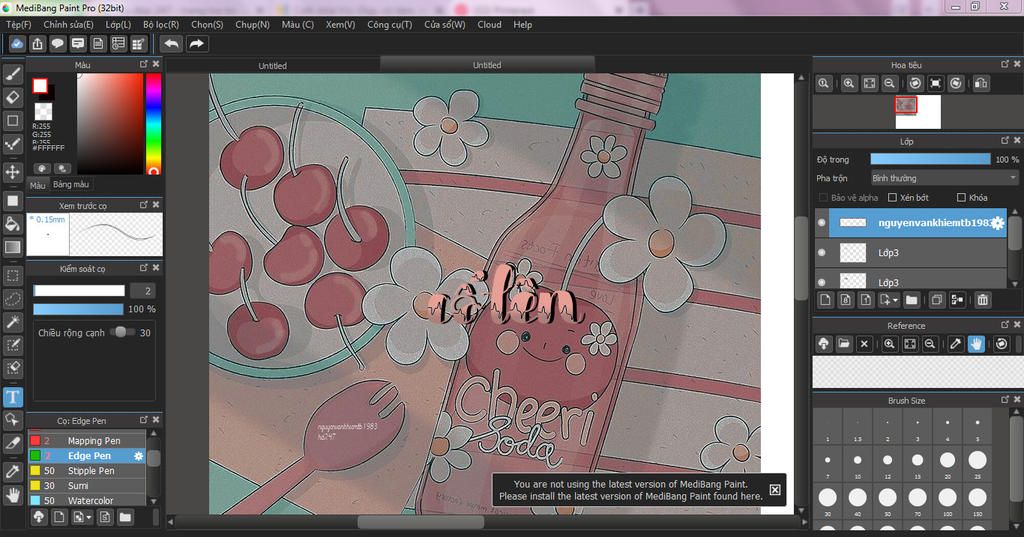
Task: Select the Move tool
Action: (12, 172)
